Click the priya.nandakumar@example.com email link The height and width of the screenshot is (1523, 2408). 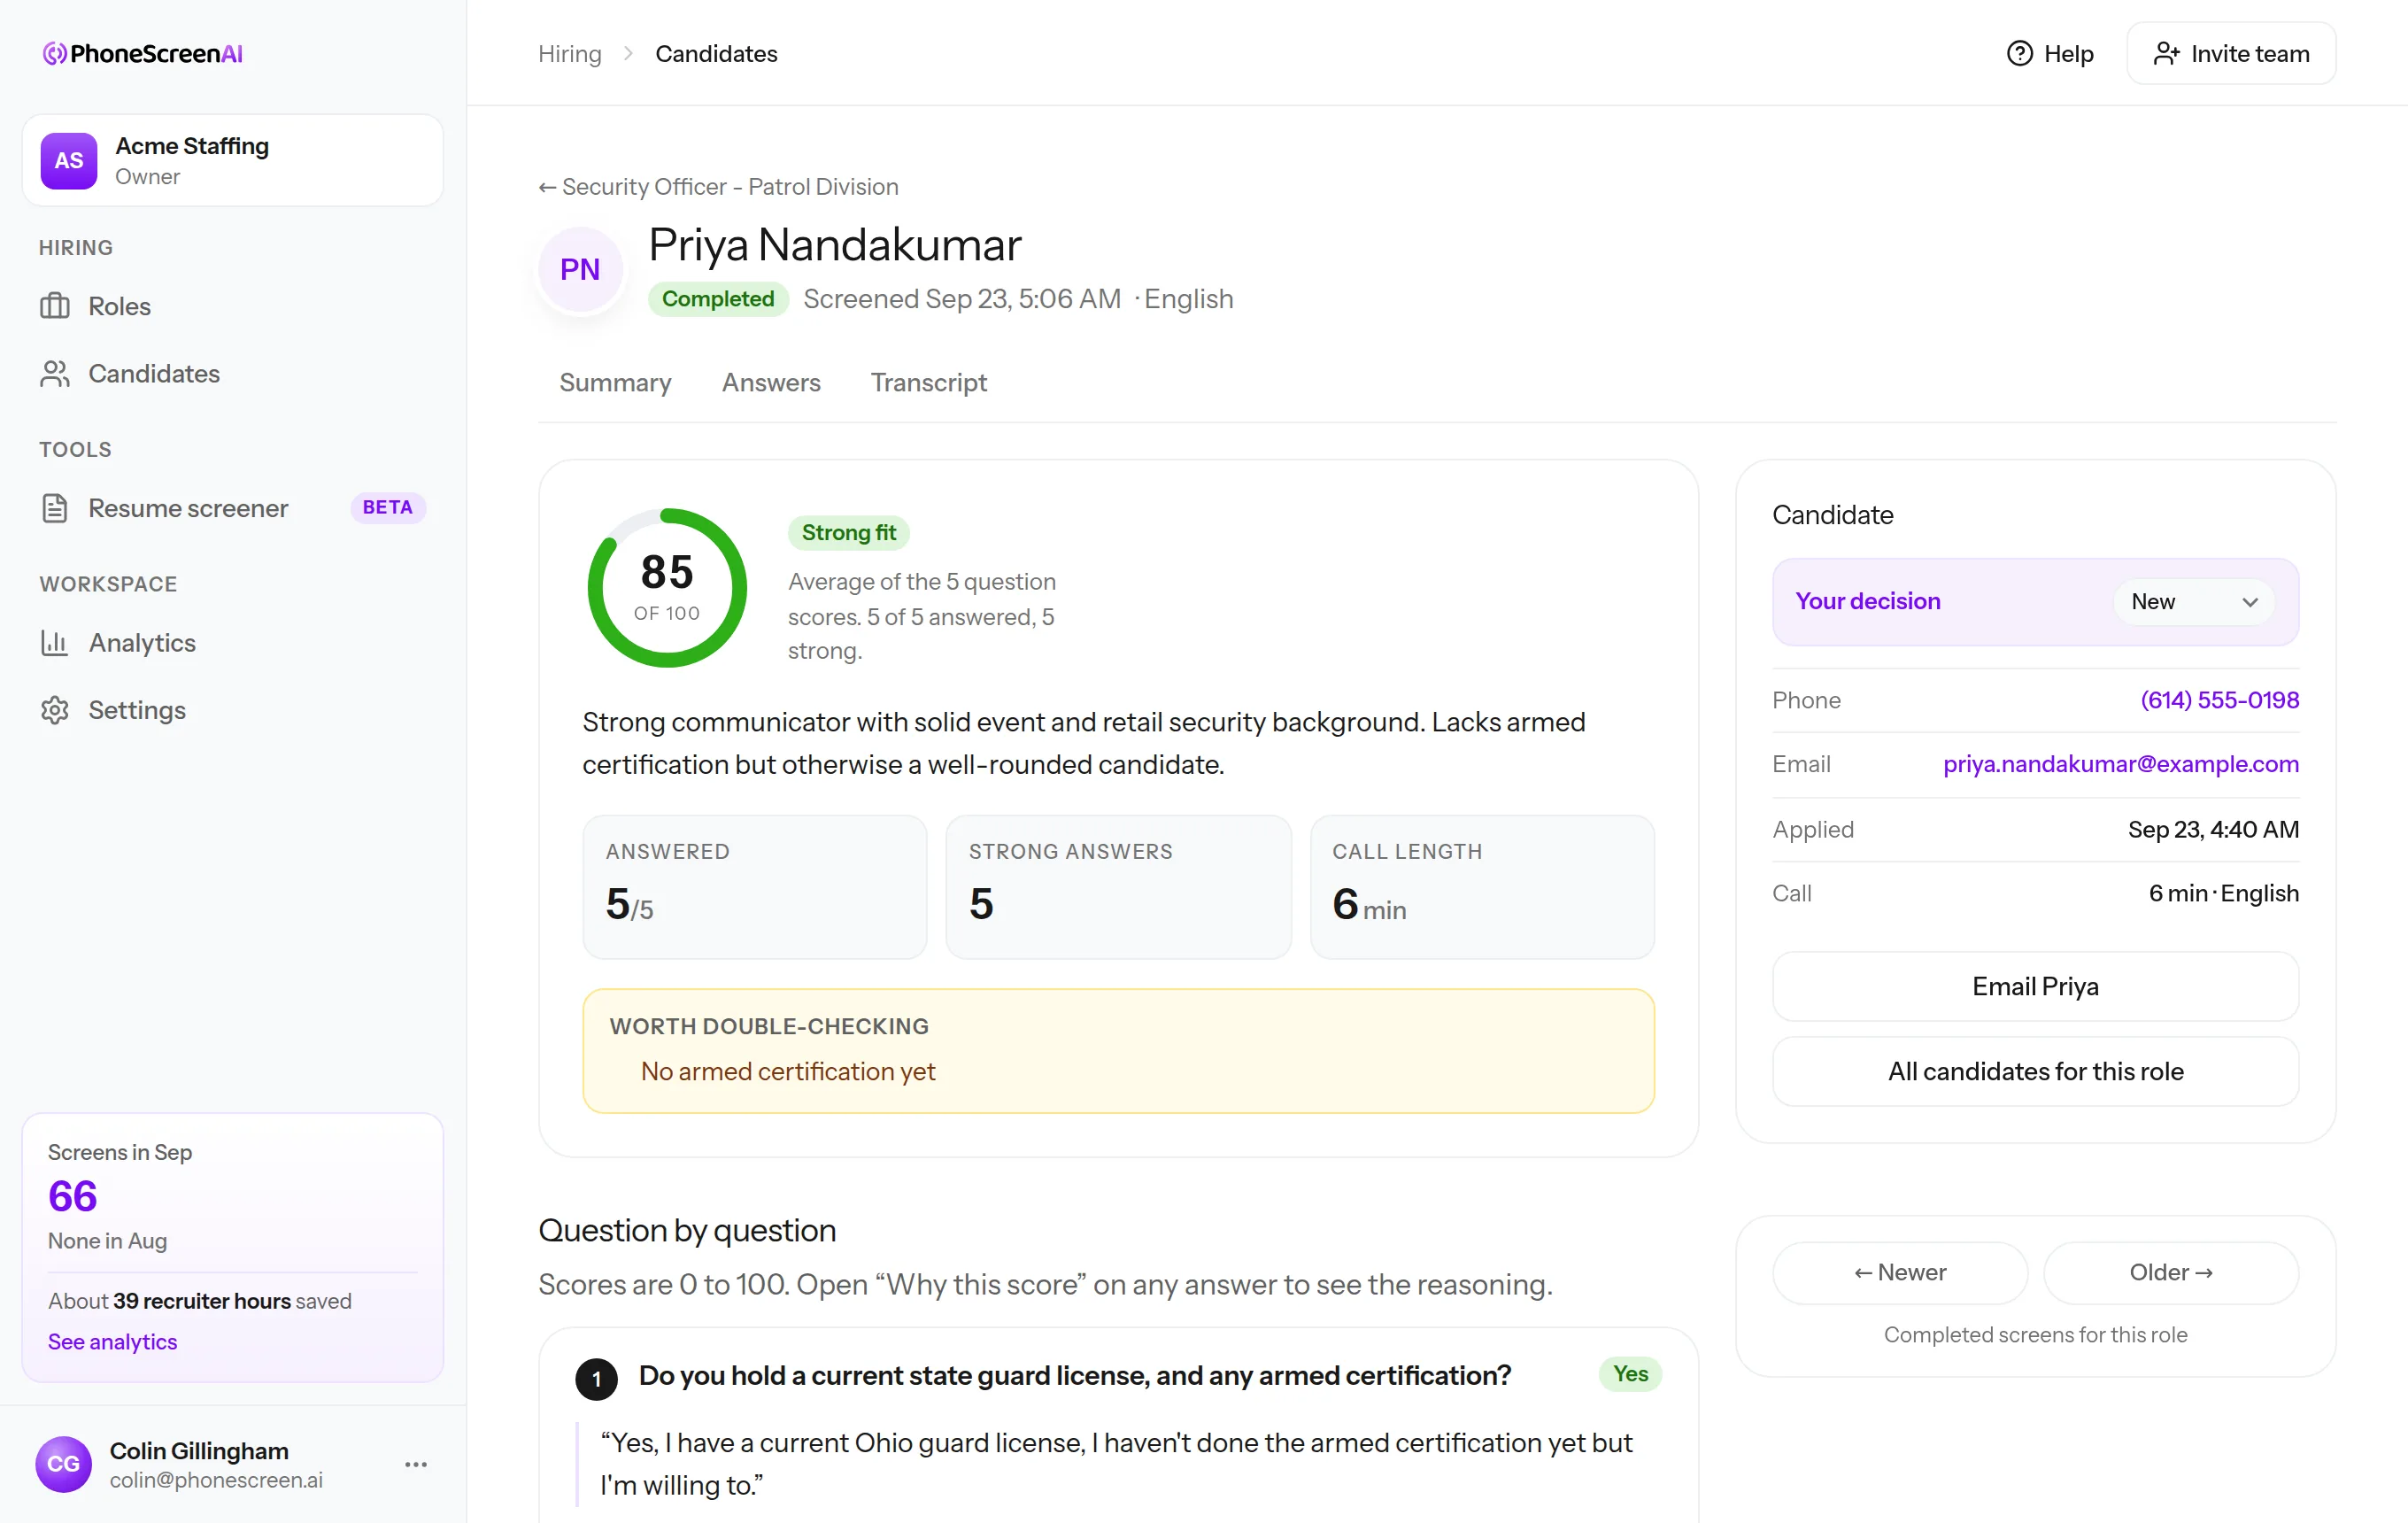(2120, 764)
